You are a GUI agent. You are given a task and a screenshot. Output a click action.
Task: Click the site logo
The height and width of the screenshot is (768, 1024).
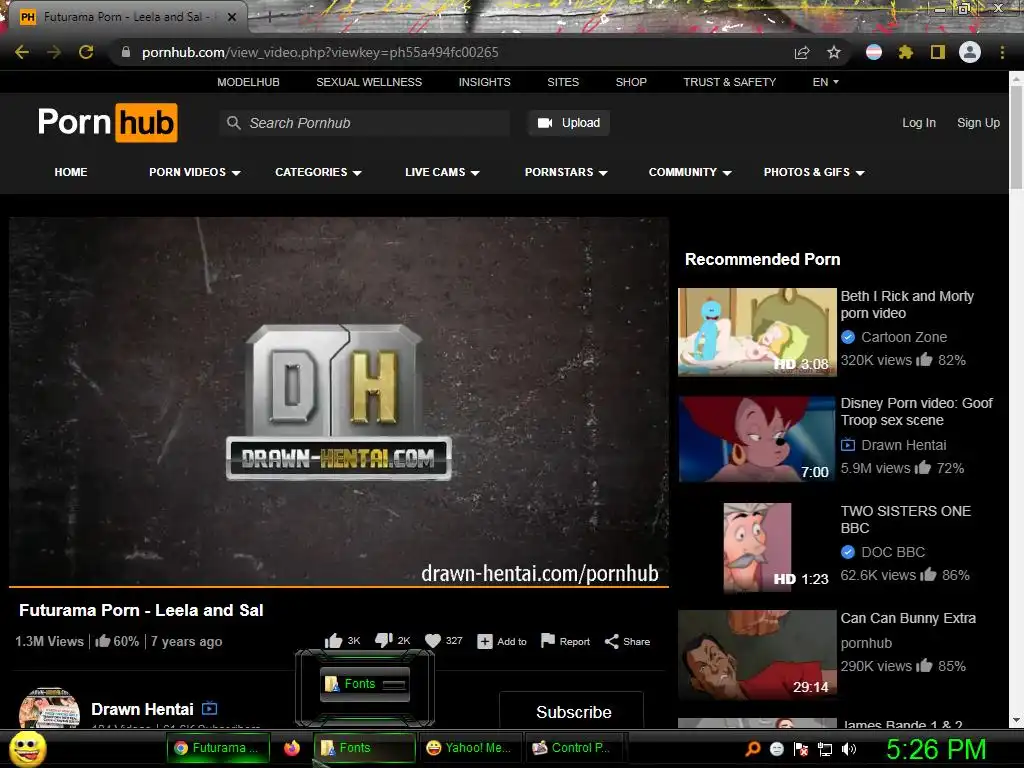(x=108, y=123)
